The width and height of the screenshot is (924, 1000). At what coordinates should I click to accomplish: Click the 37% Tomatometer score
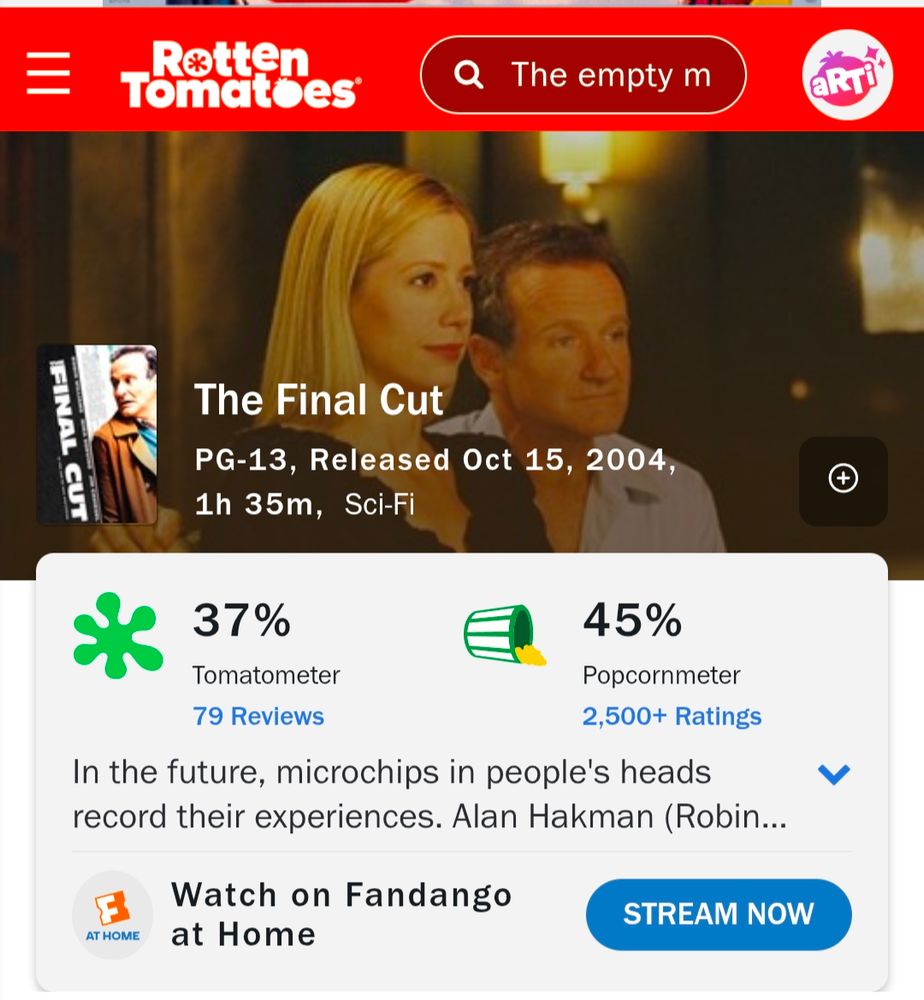(x=242, y=621)
